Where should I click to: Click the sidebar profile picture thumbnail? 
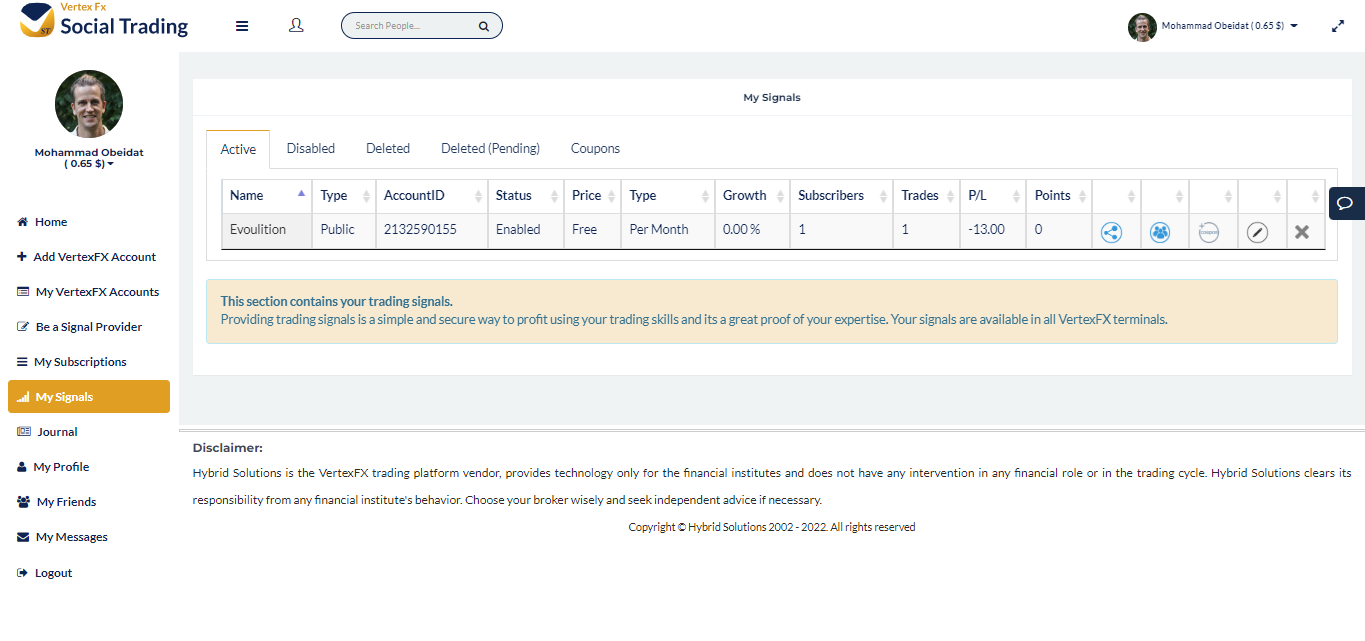89,104
